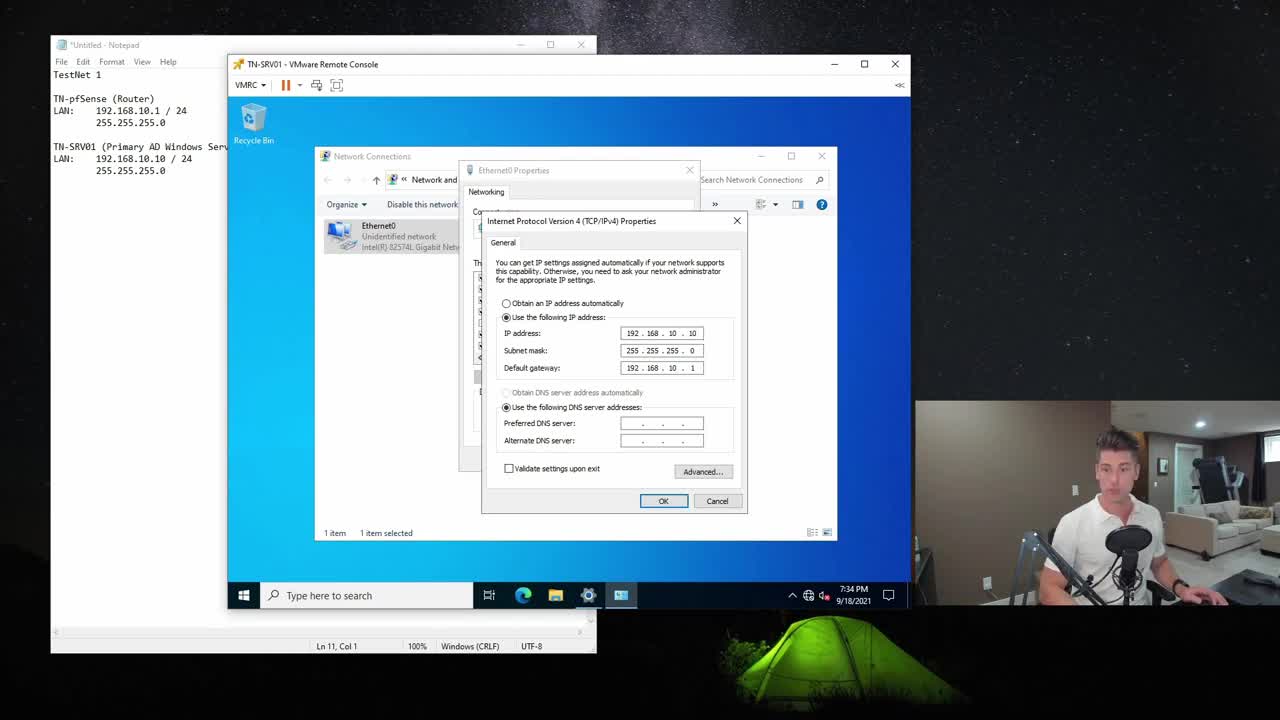Screen dimensions: 1280x720
Task: Click the Preferred DNS server field
Action: [662, 424]
